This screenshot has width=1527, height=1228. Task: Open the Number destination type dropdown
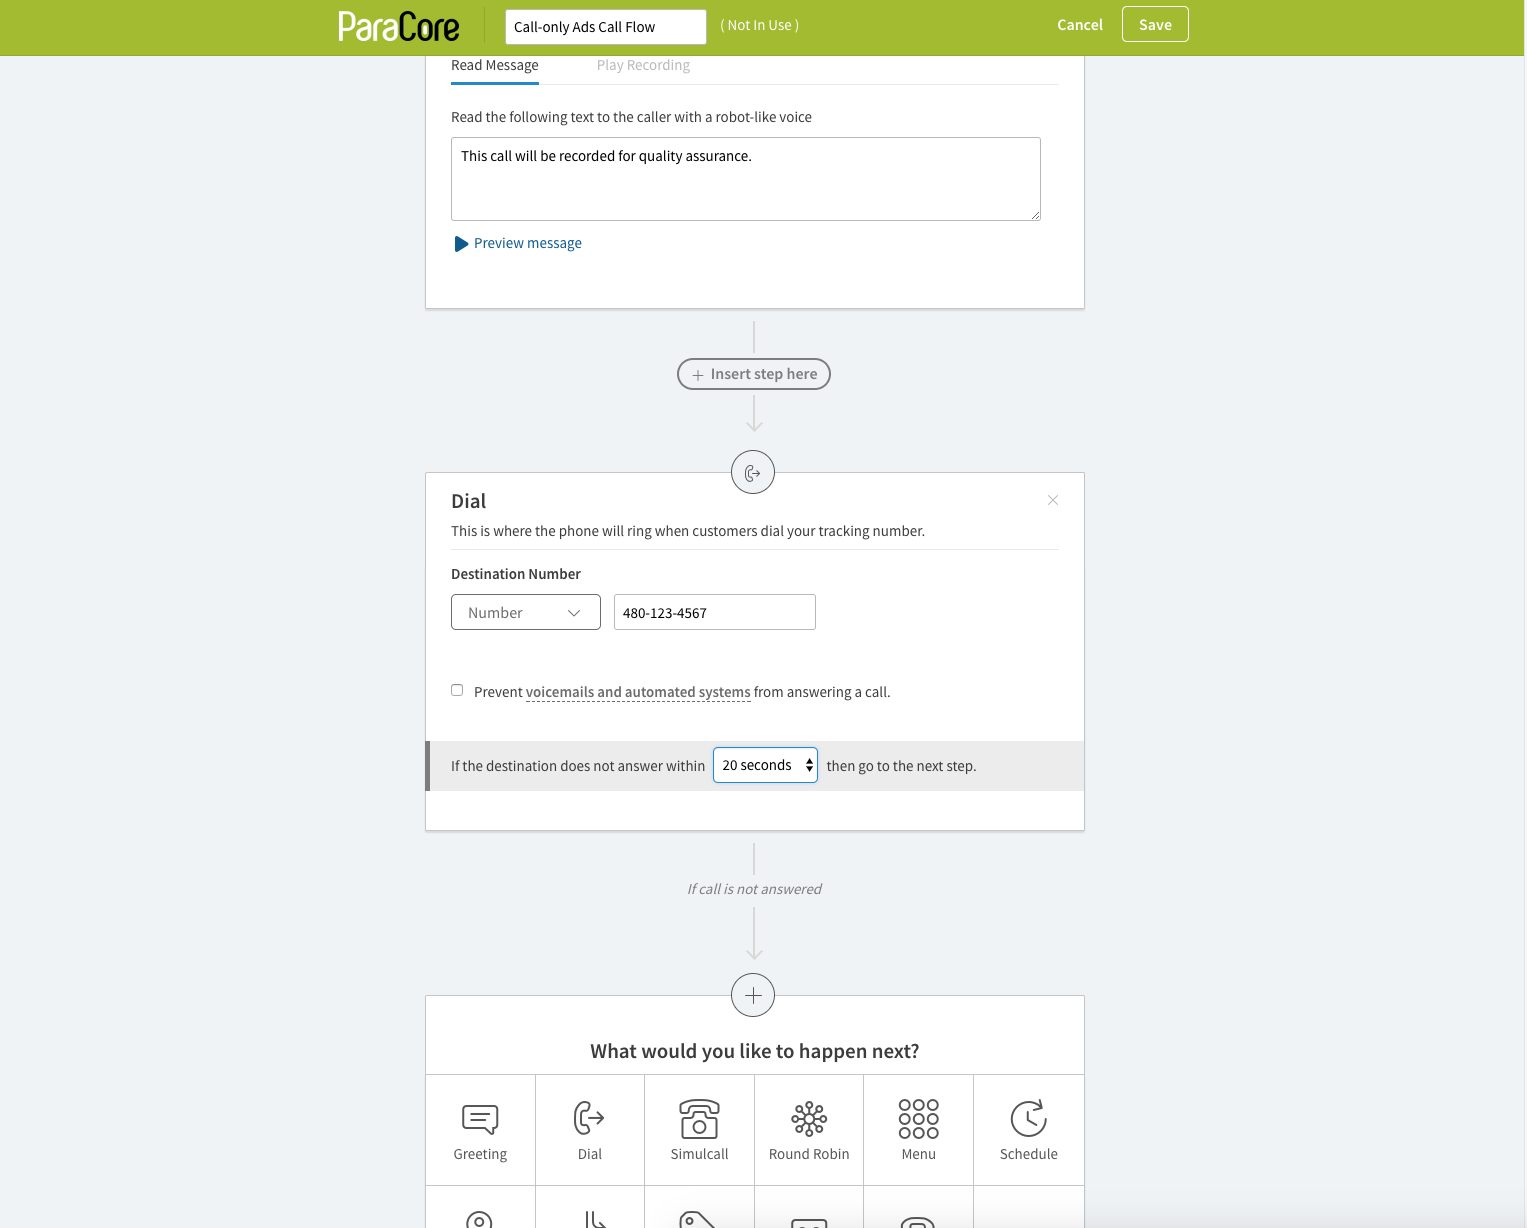[526, 612]
